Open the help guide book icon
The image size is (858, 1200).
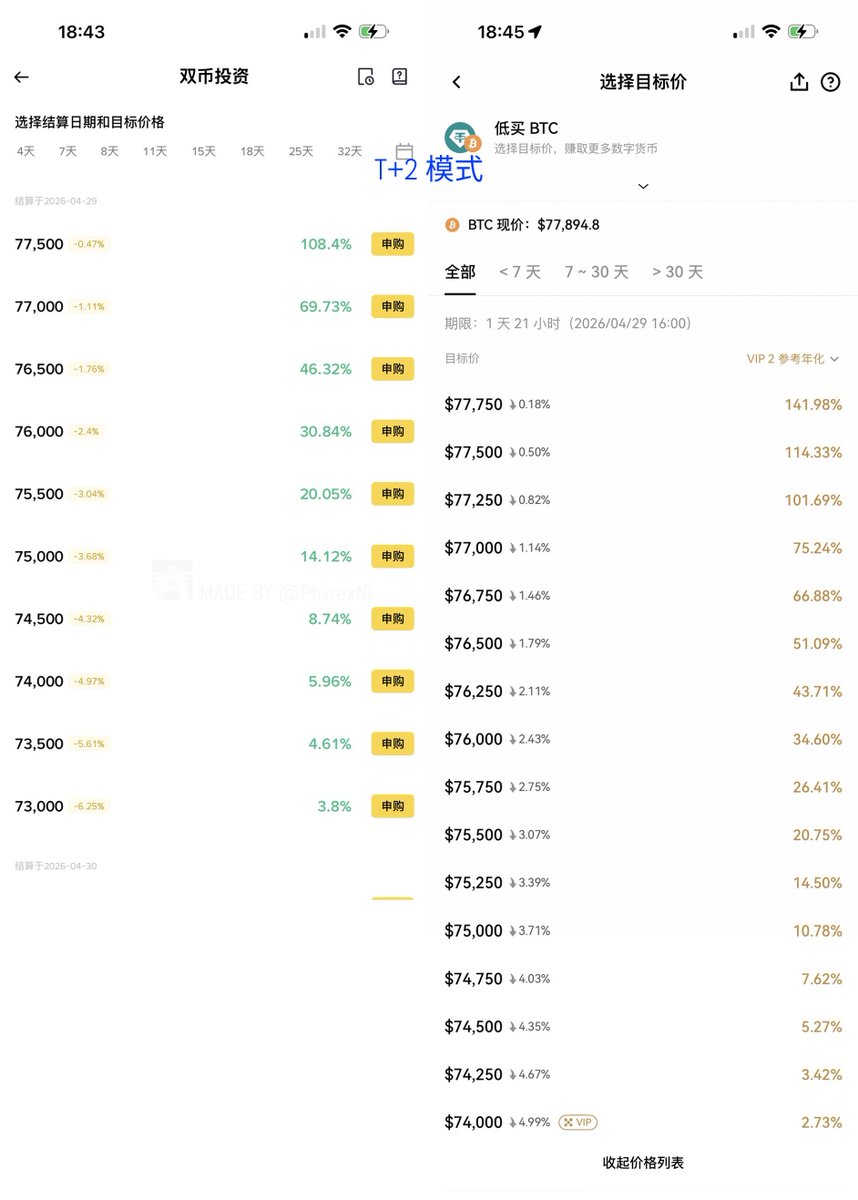pyautogui.click(x=399, y=76)
